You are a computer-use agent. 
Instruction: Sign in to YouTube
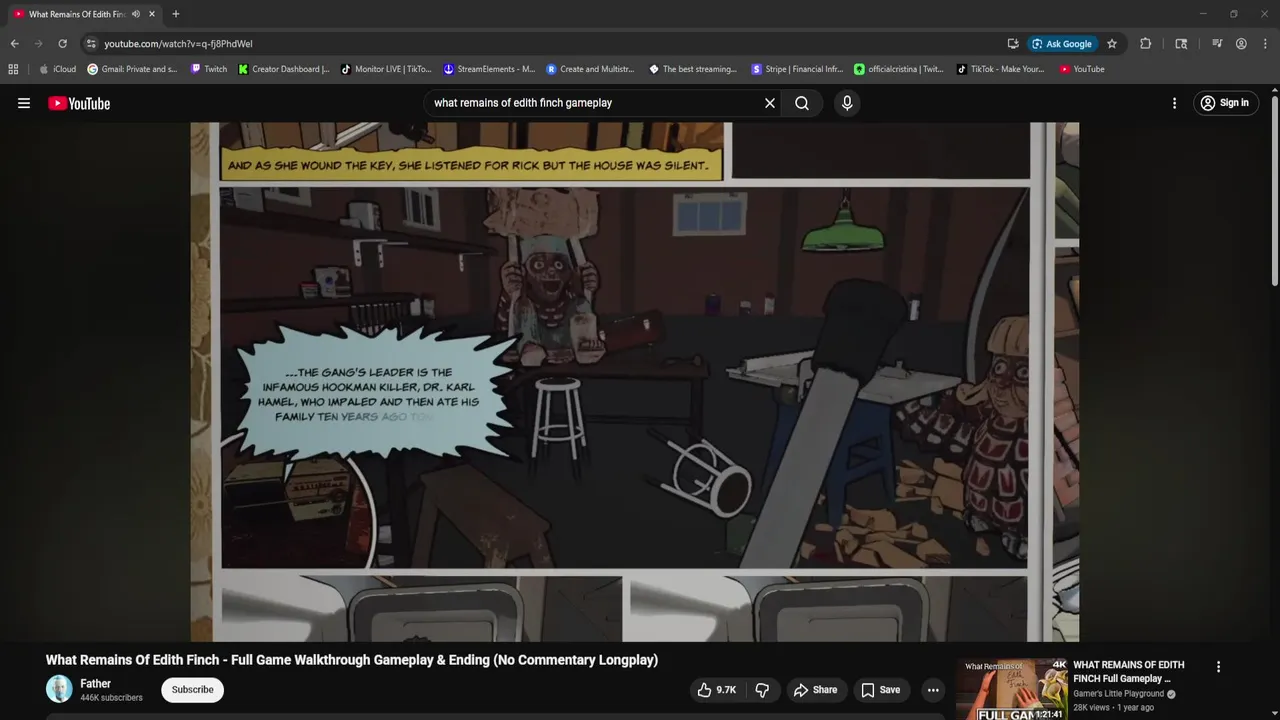pyautogui.click(x=1225, y=103)
